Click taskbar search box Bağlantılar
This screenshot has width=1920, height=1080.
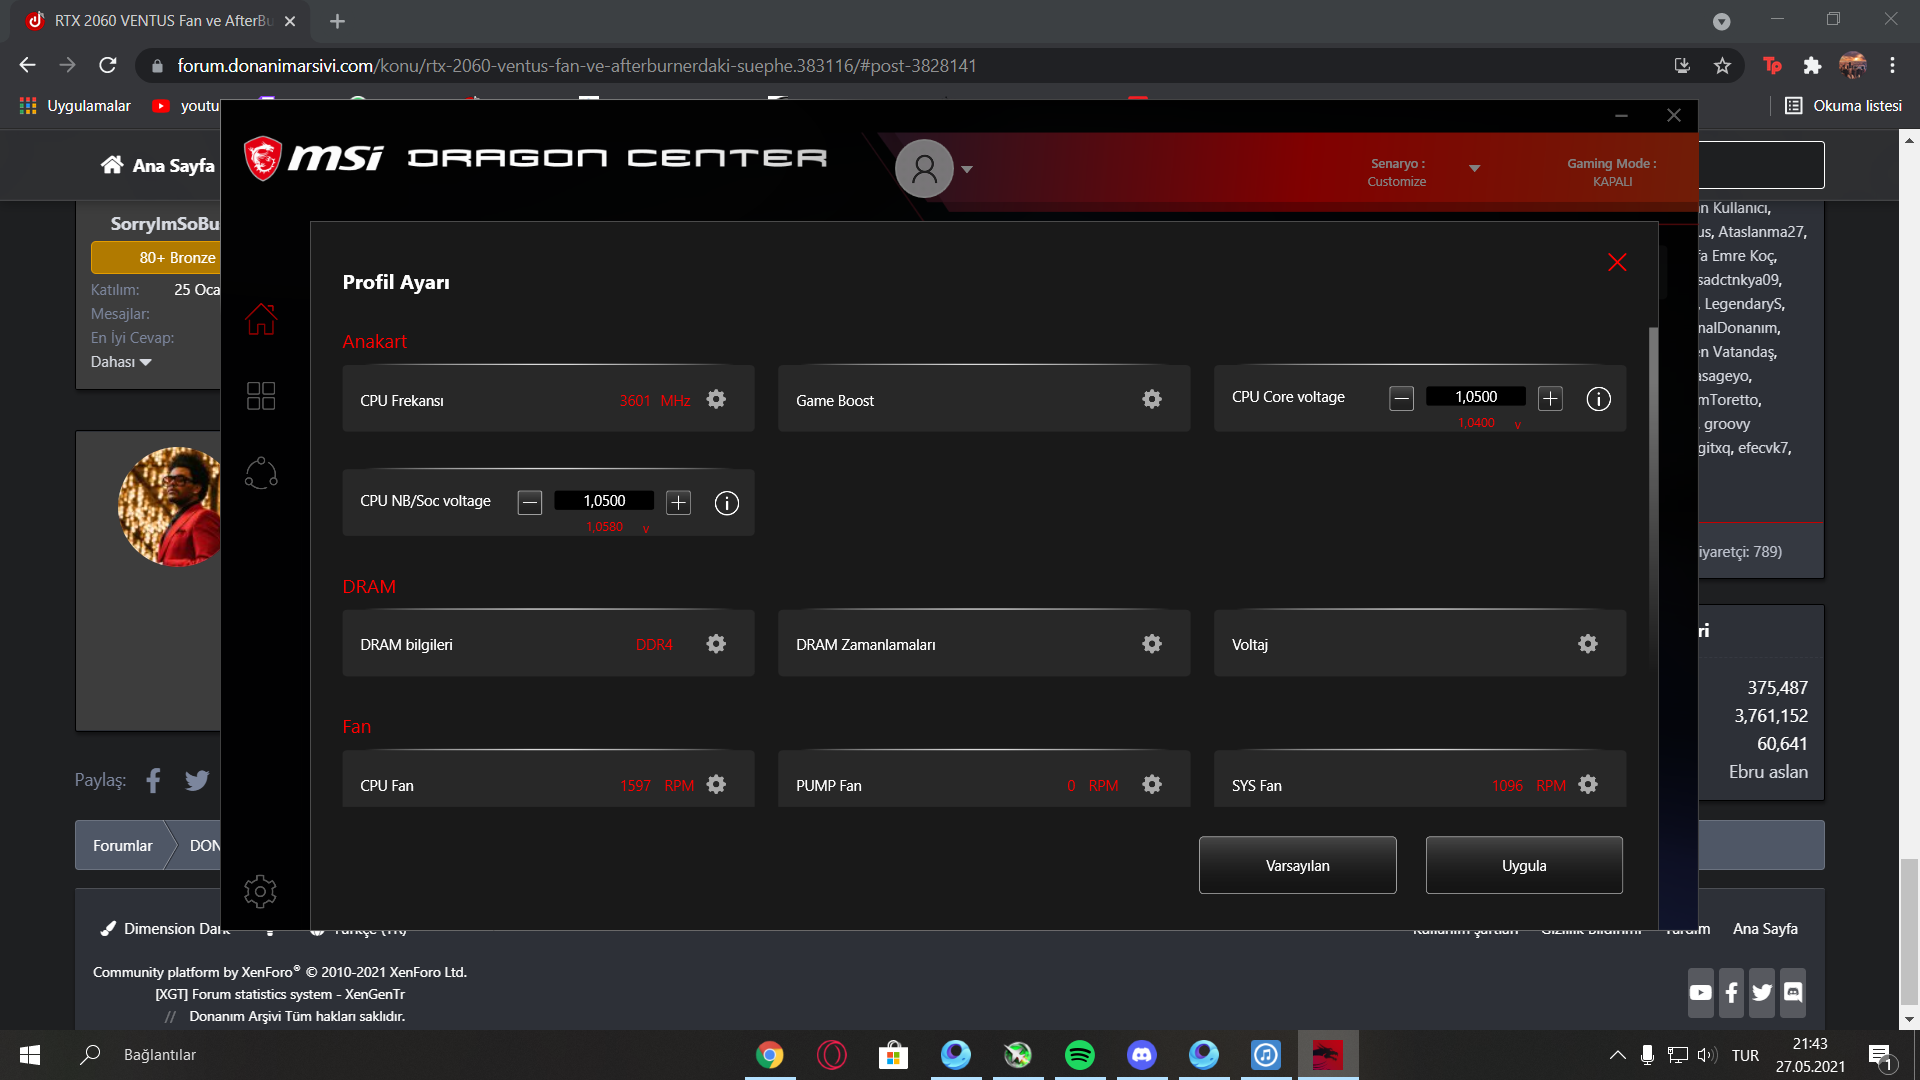pos(160,1055)
